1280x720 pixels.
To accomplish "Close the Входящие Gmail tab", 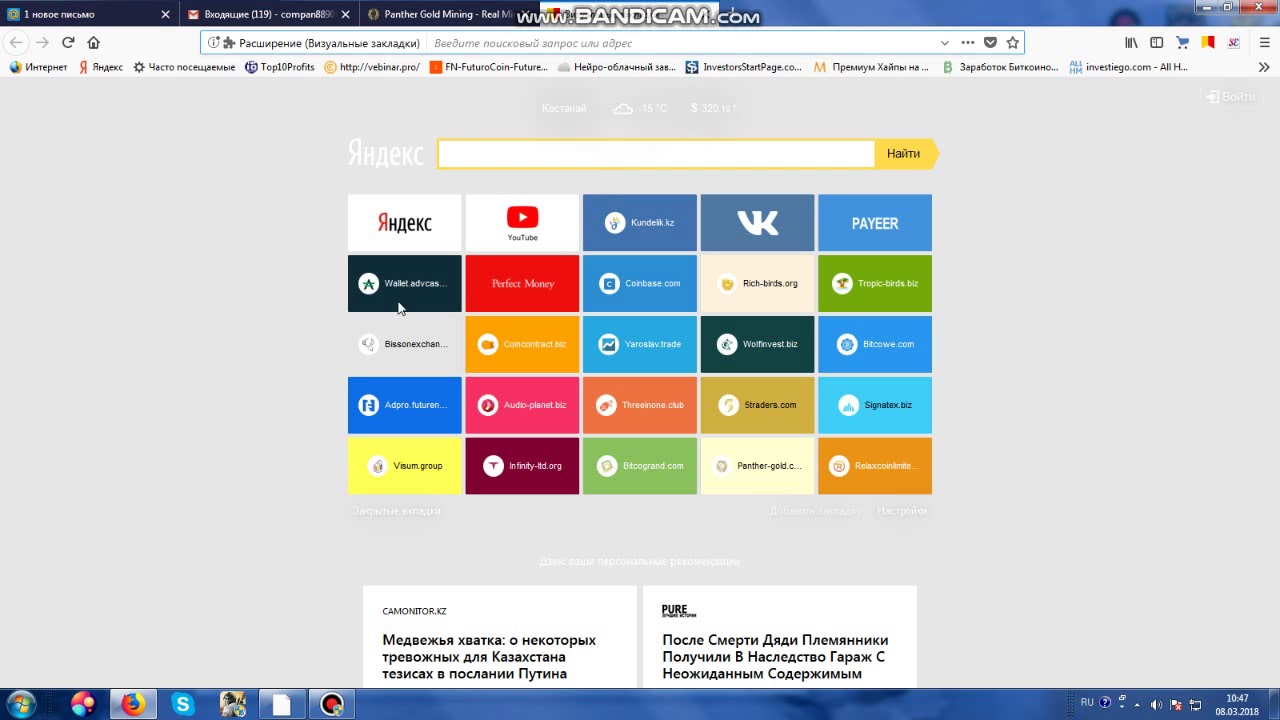I will click(x=345, y=14).
